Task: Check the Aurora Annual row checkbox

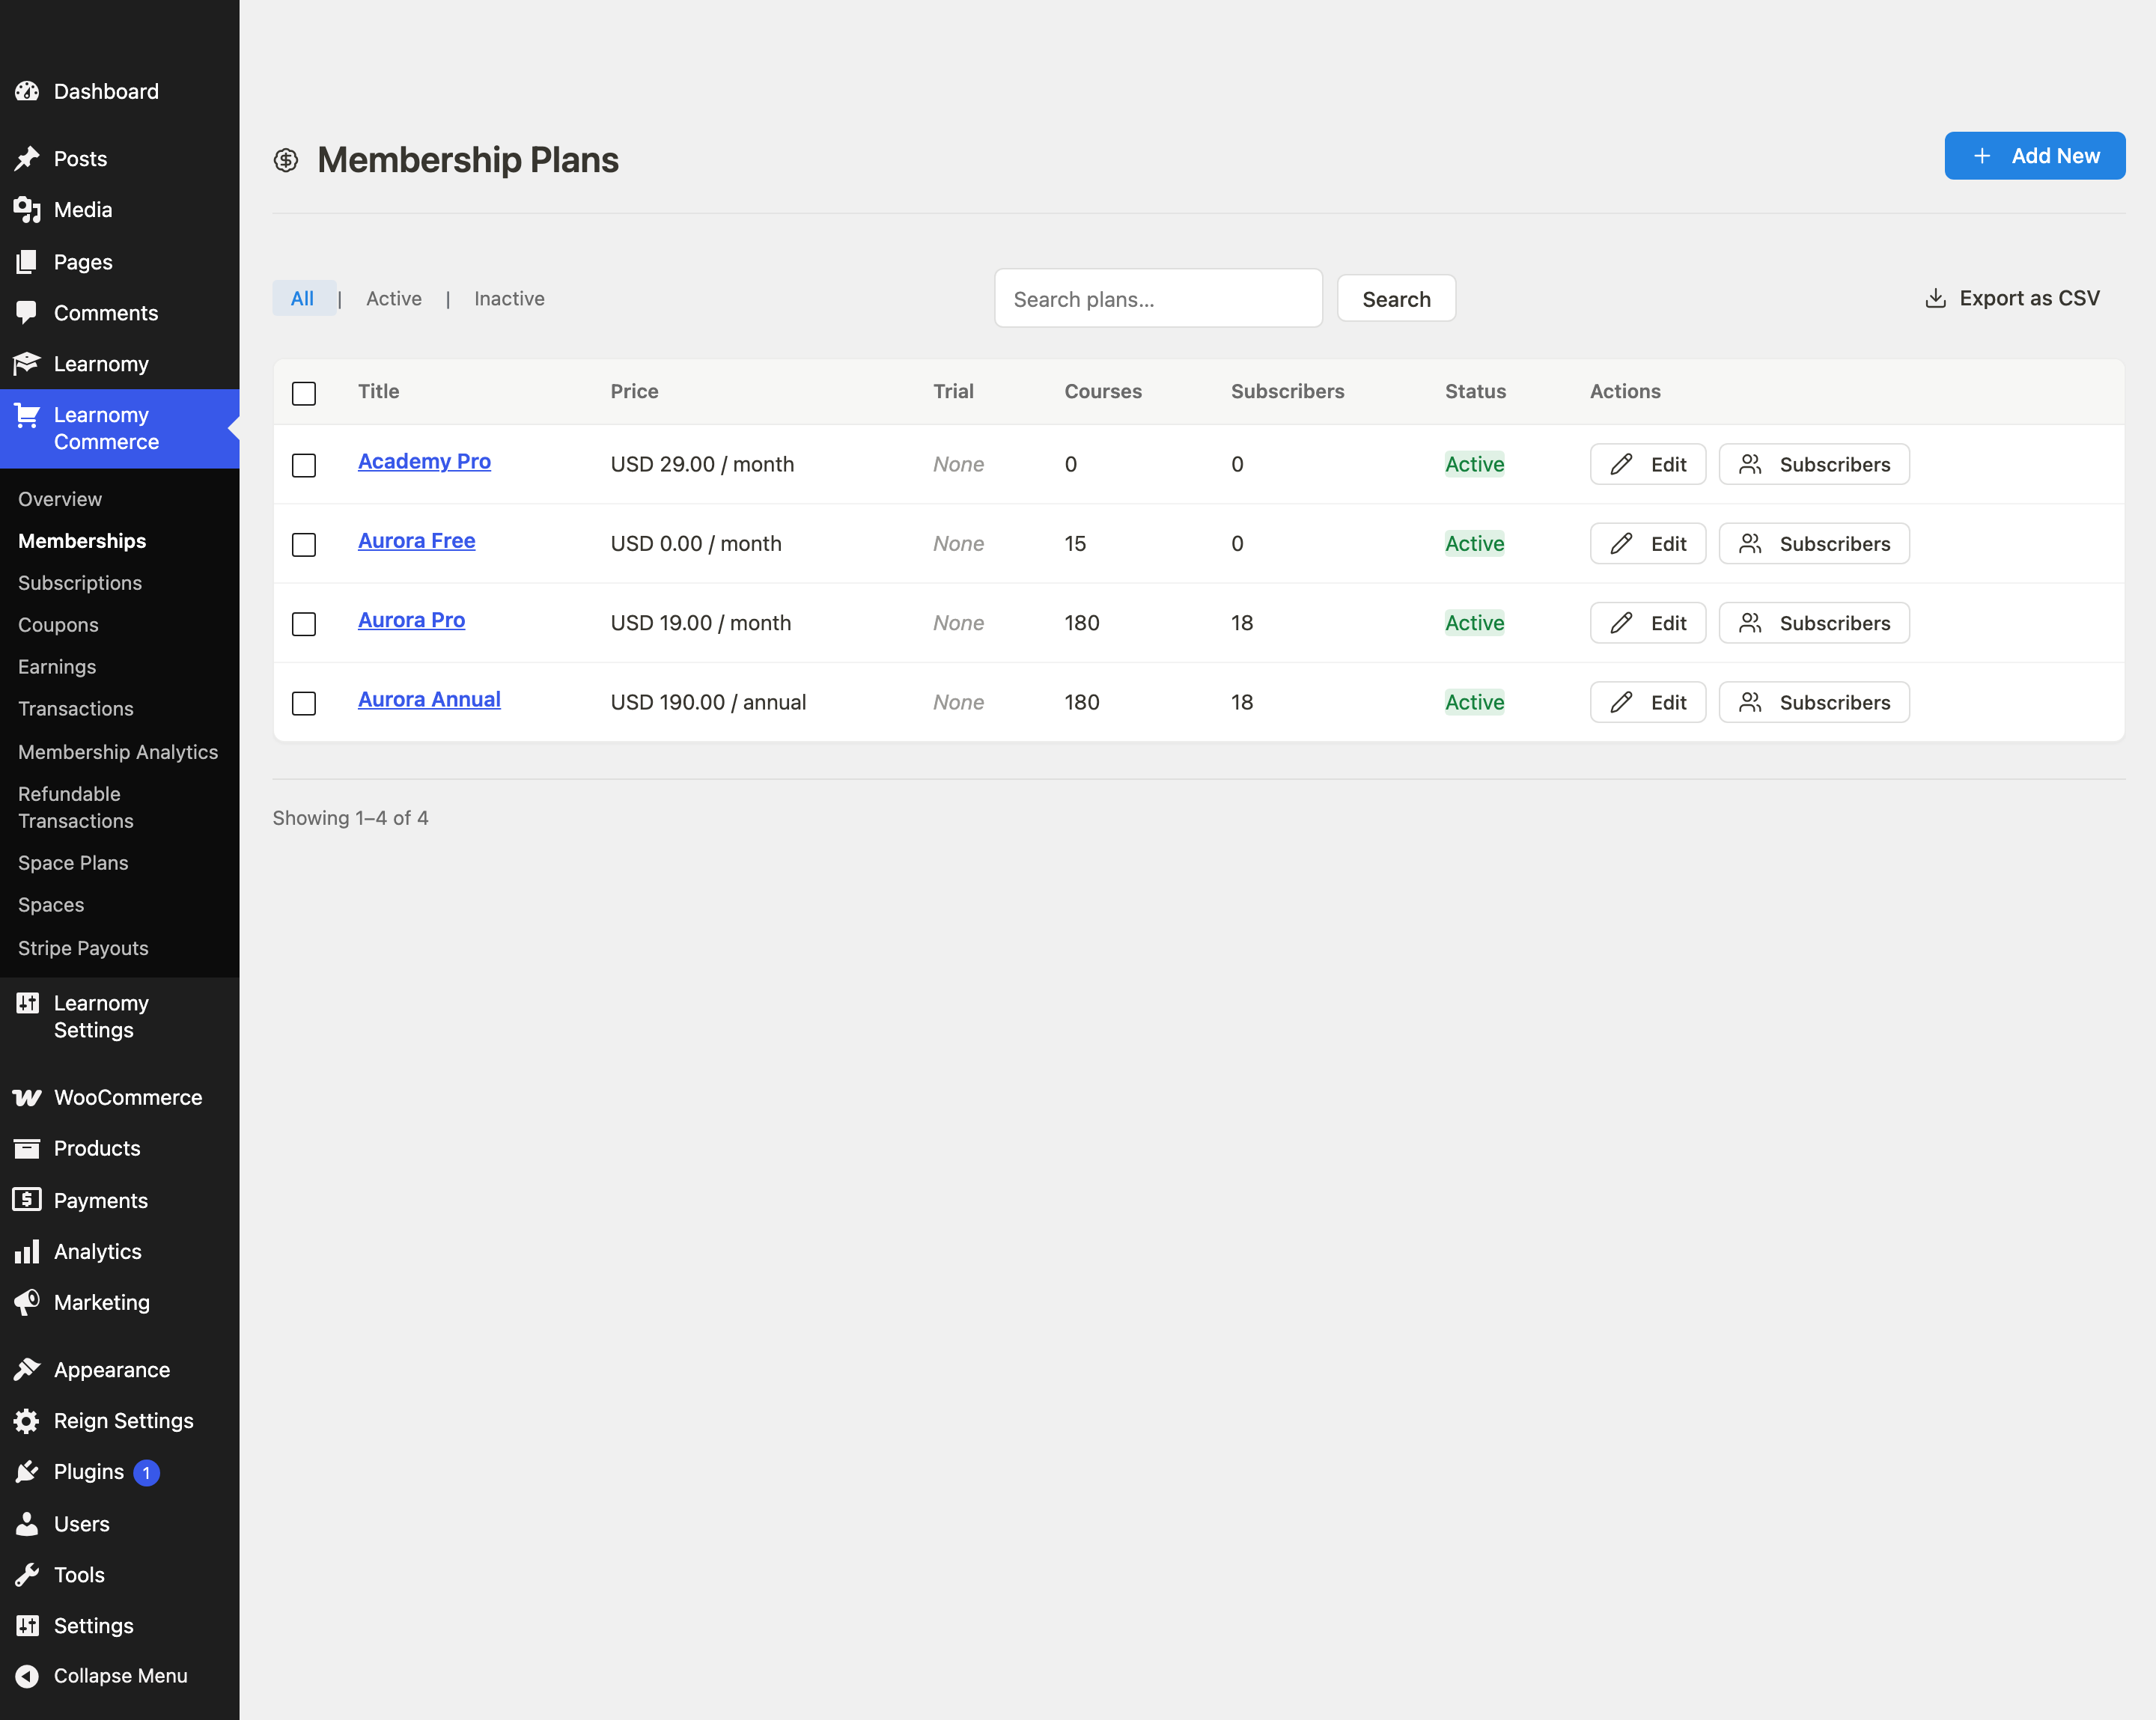Action: pos(304,704)
